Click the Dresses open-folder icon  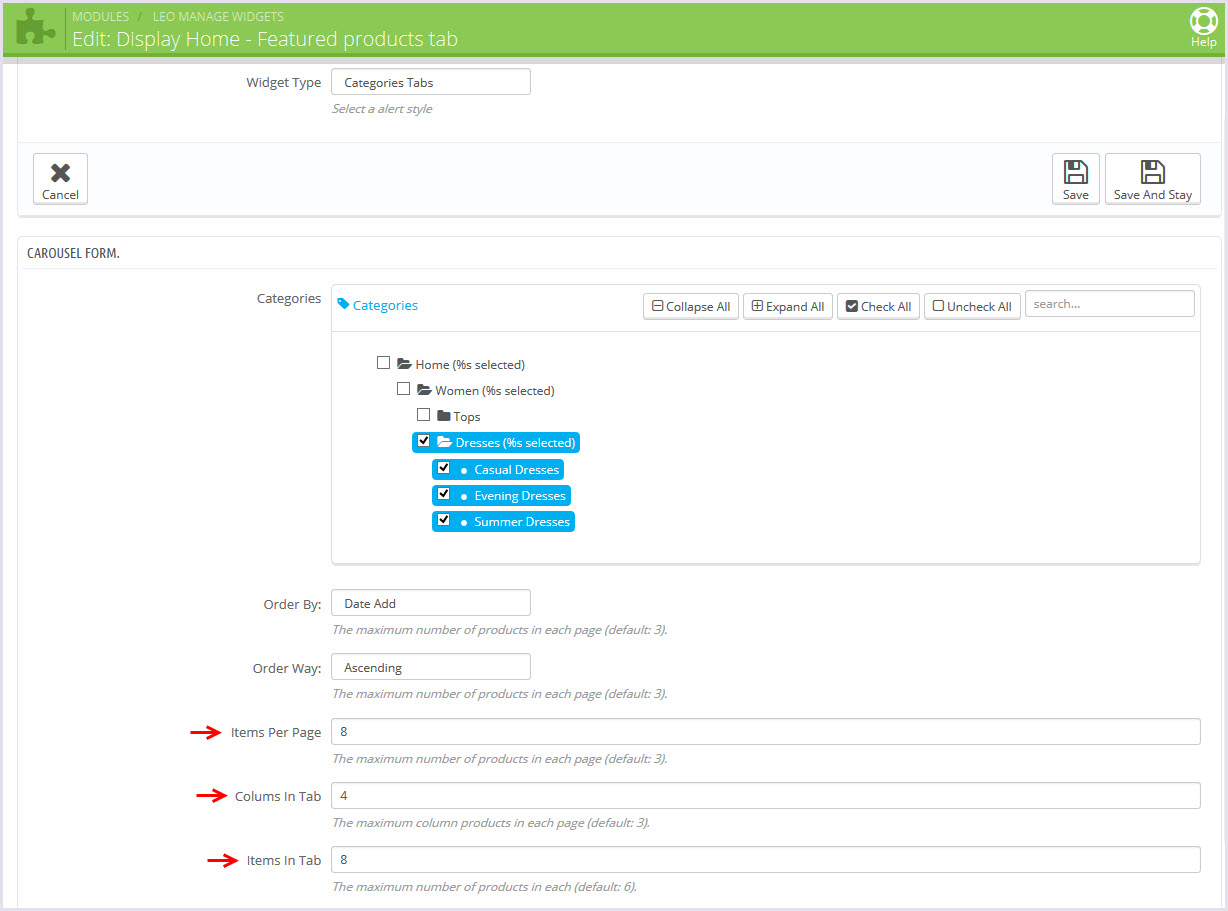445,442
